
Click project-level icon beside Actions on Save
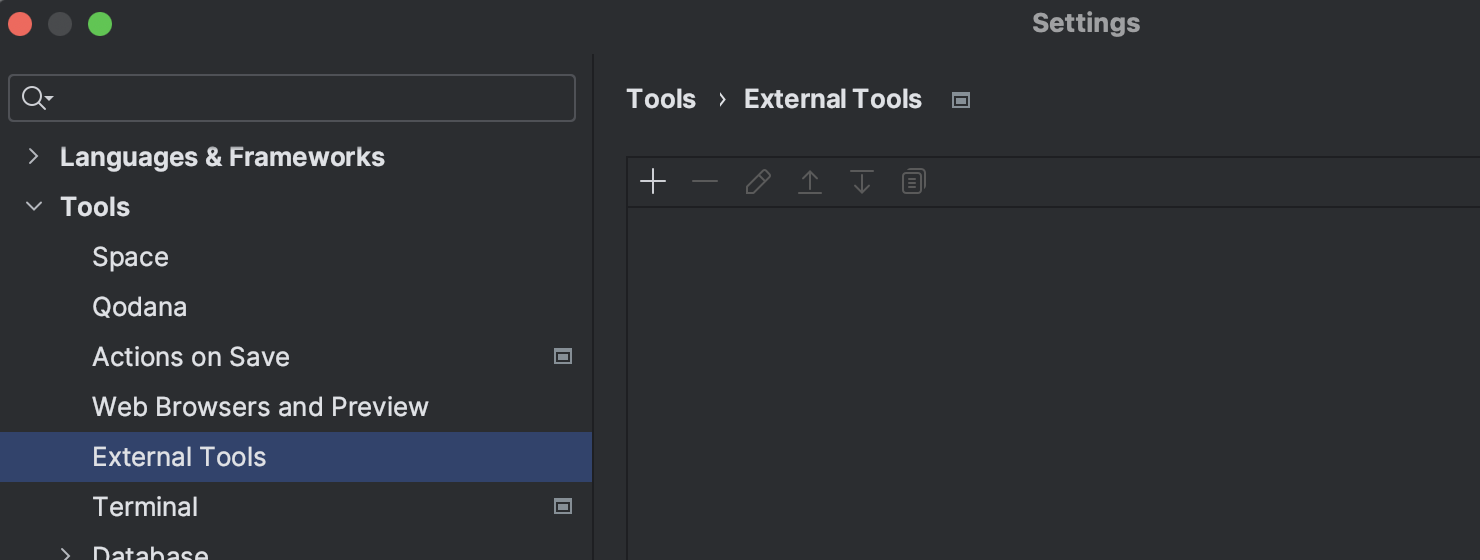pyautogui.click(x=563, y=356)
